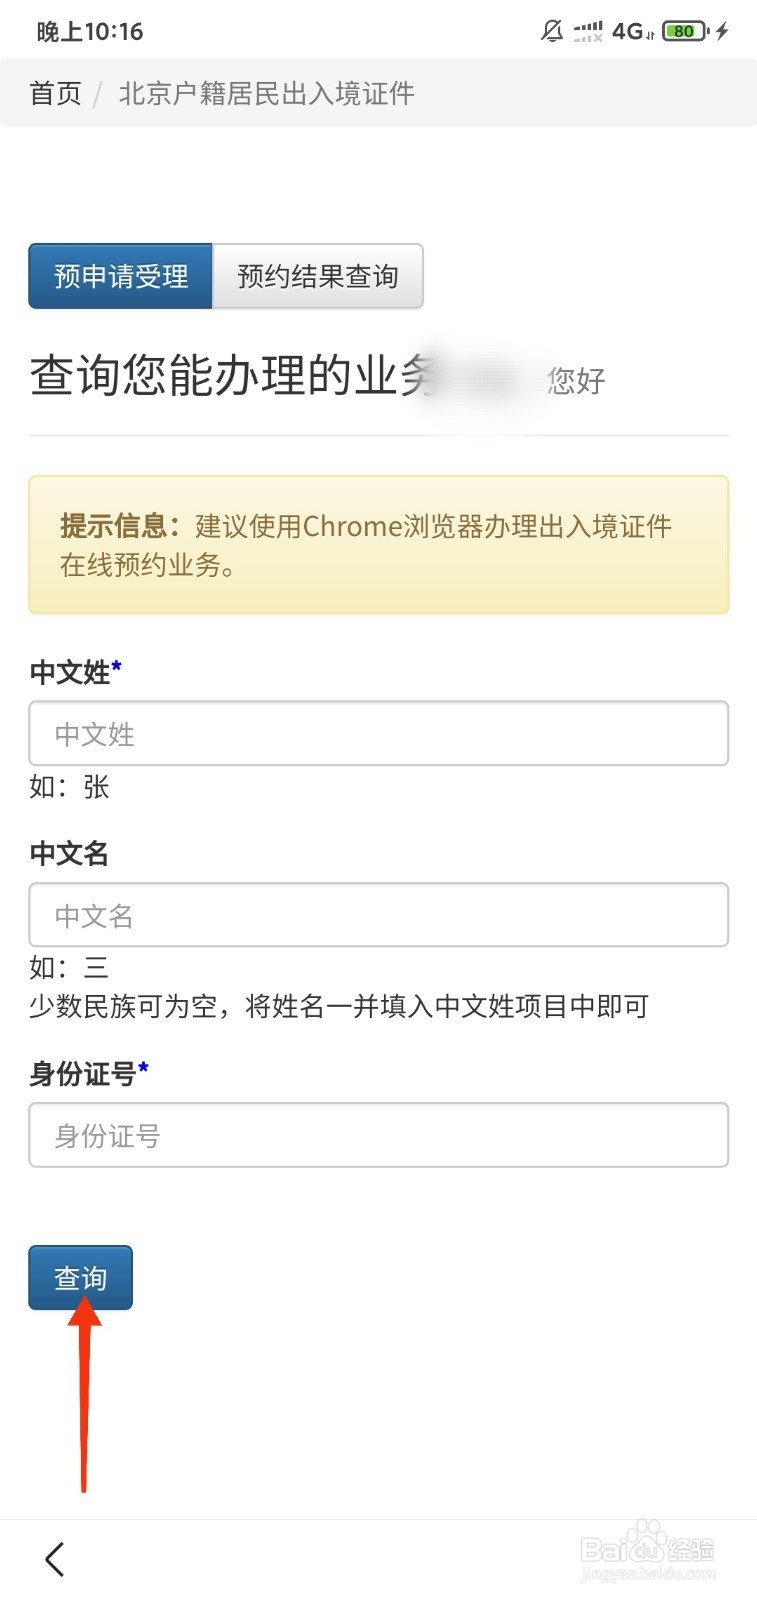Tap the back chevron at the bottom
757x1600 pixels.
(55, 1558)
